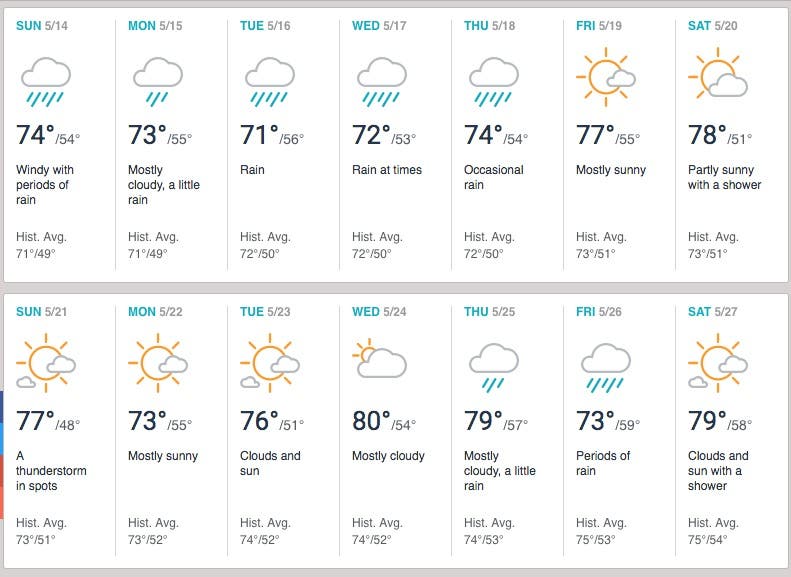This screenshot has height=577, width=791.
Task: Click the rain icon for Friday 5/26
Action: pyautogui.click(x=605, y=367)
